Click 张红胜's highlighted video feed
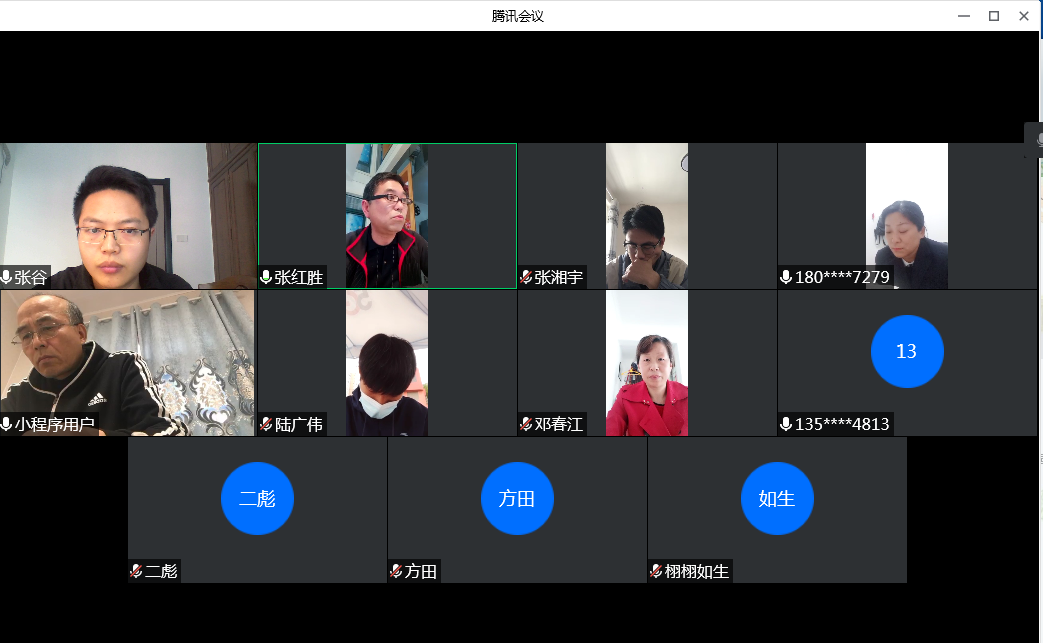Viewport: 1043px width, 643px height. click(x=387, y=216)
